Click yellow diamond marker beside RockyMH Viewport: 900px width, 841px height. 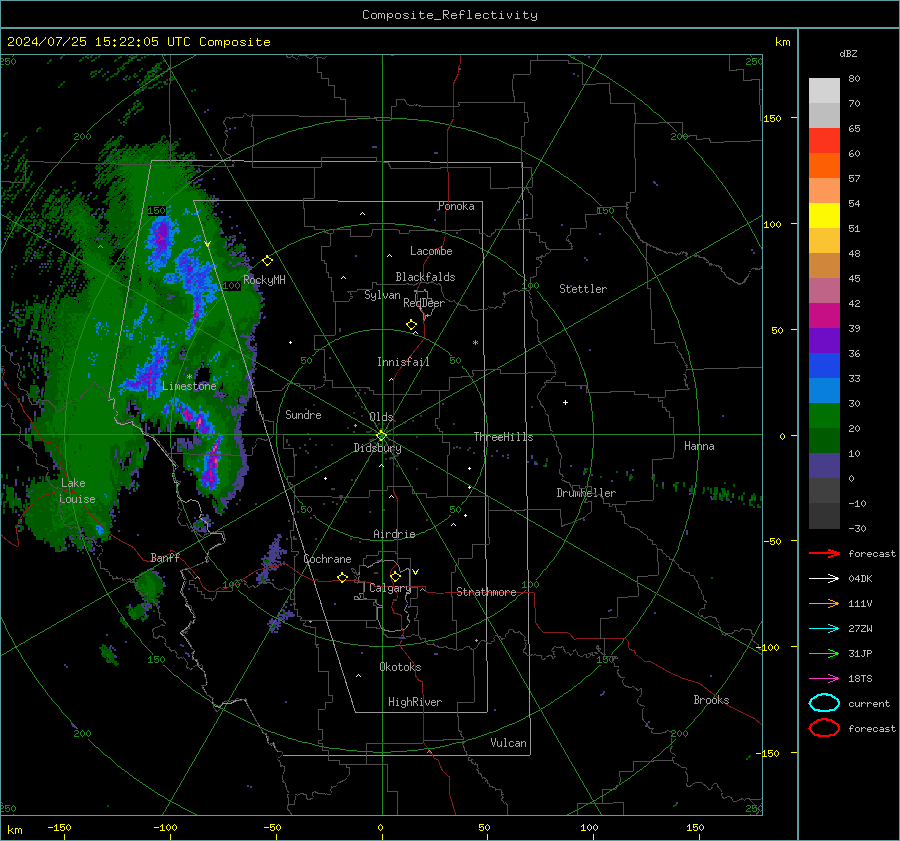pyautogui.click(x=267, y=261)
